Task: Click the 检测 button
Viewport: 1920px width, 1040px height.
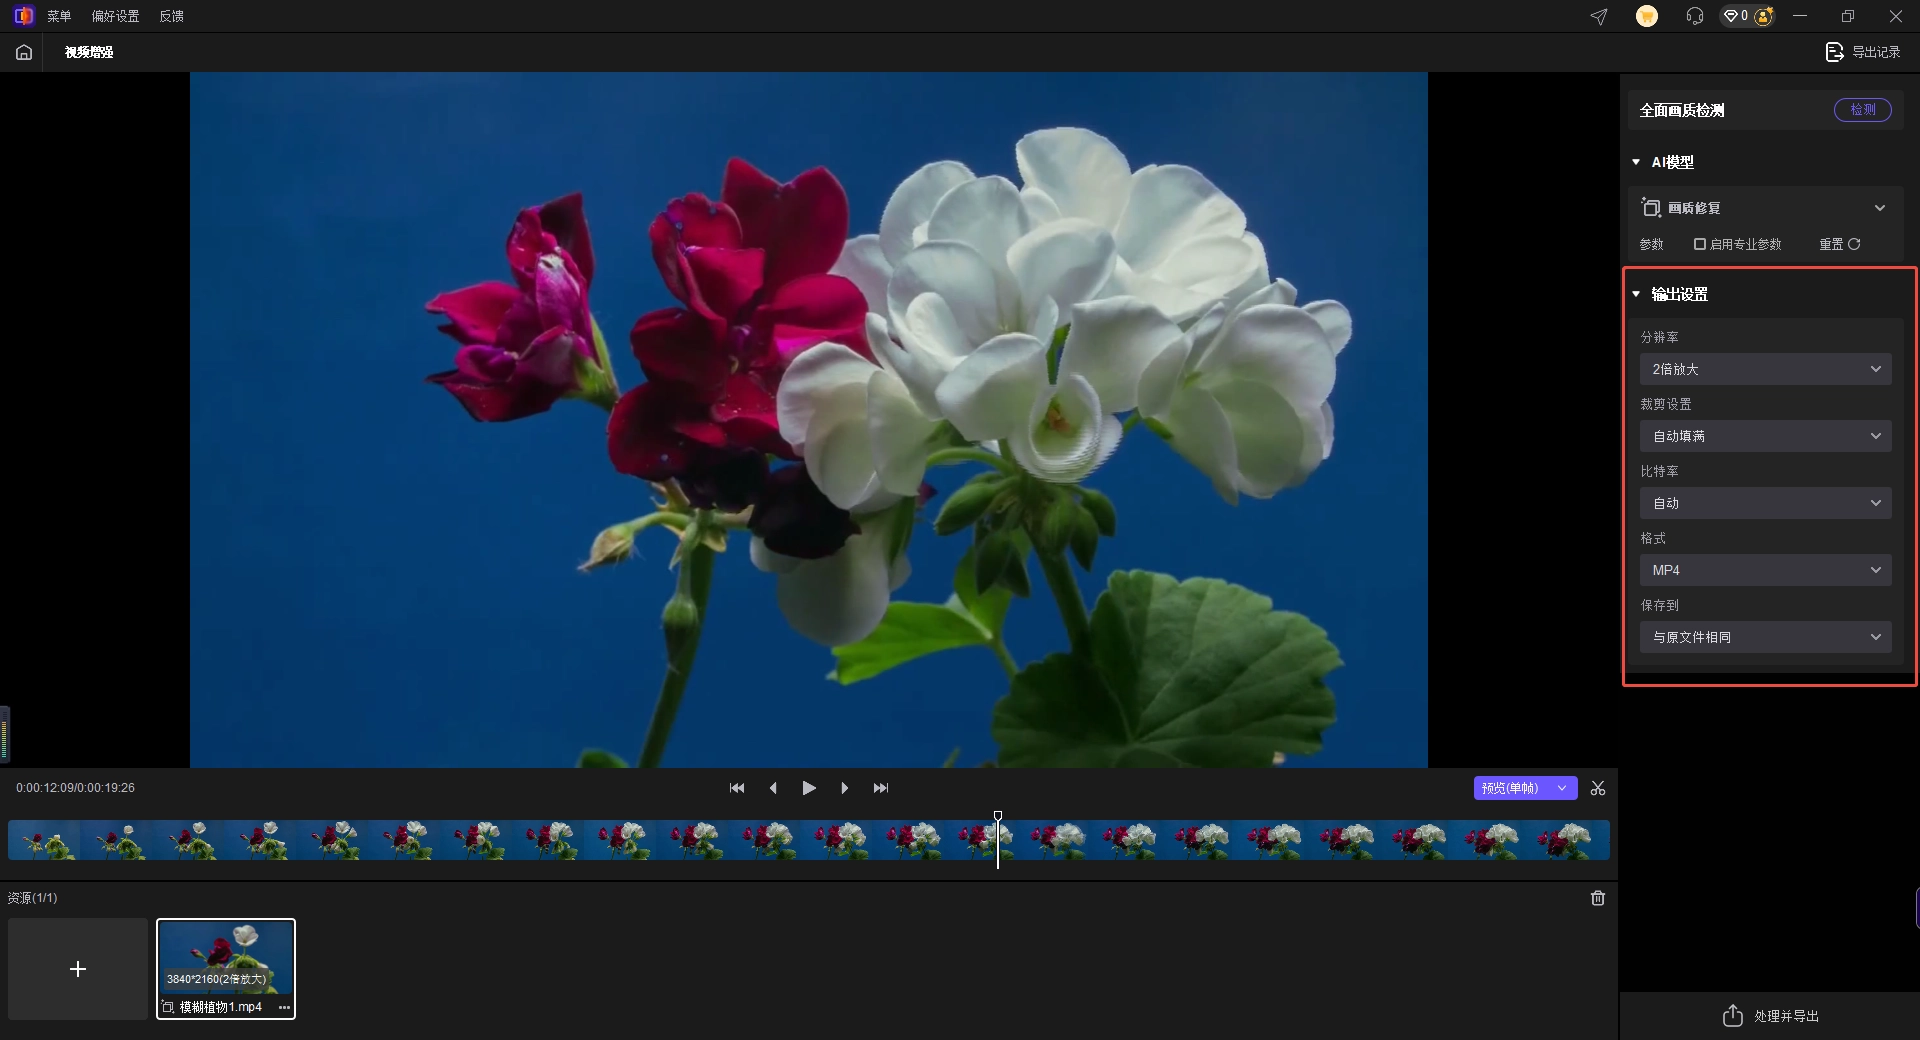Action: [x=1862, y=110]
